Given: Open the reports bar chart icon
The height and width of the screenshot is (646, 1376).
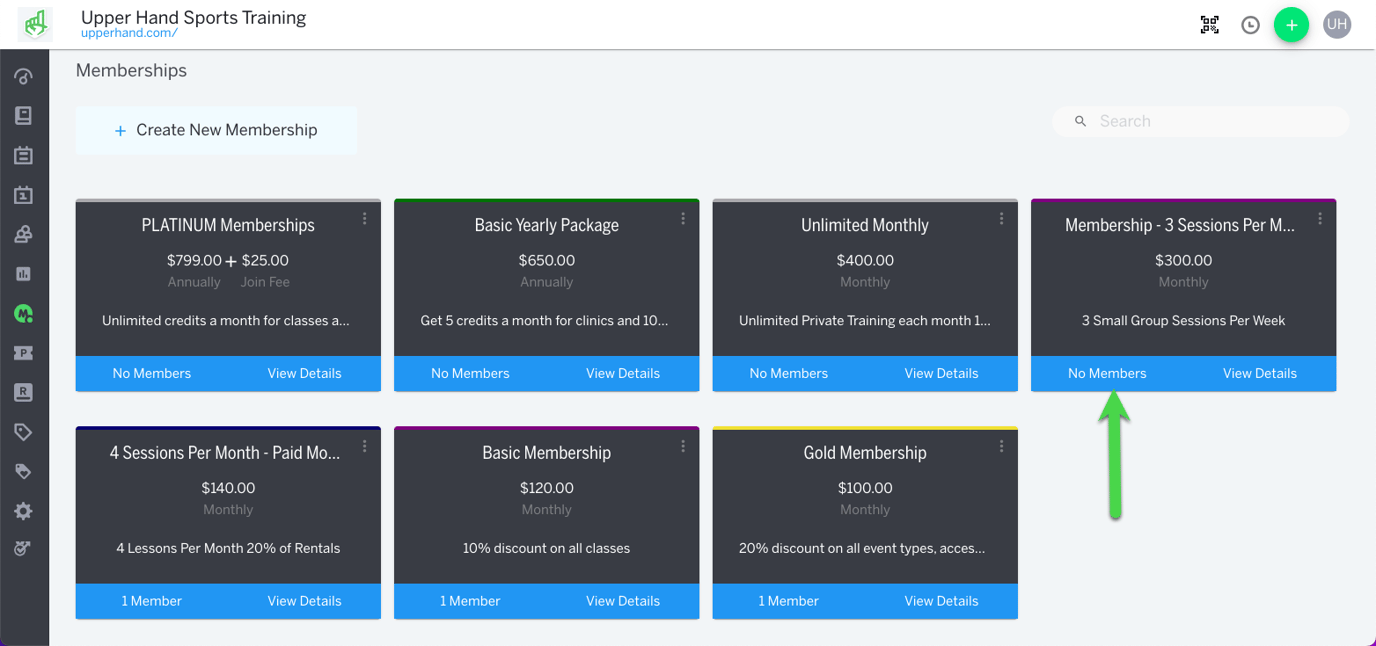Looking at the screenshot, I should tap(23, 274).
